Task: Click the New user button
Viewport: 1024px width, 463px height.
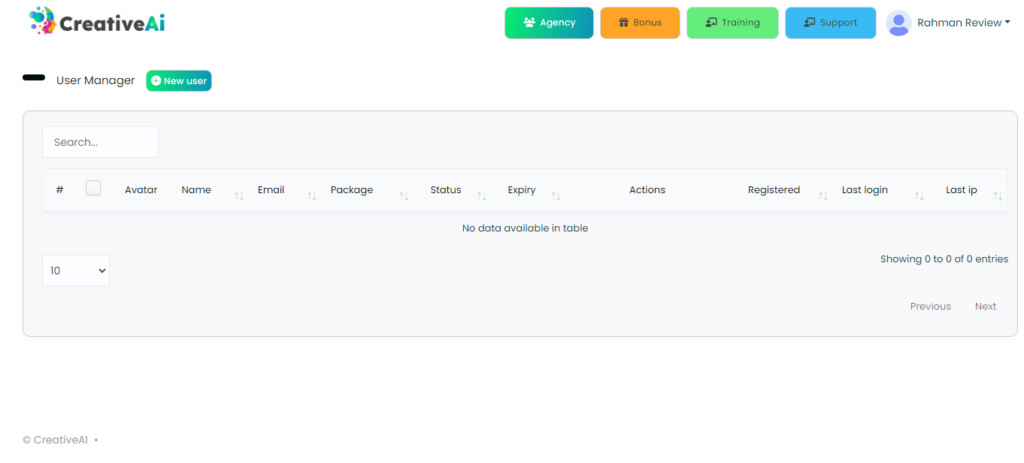Action: pyautogui.click(x=179, y=81)
